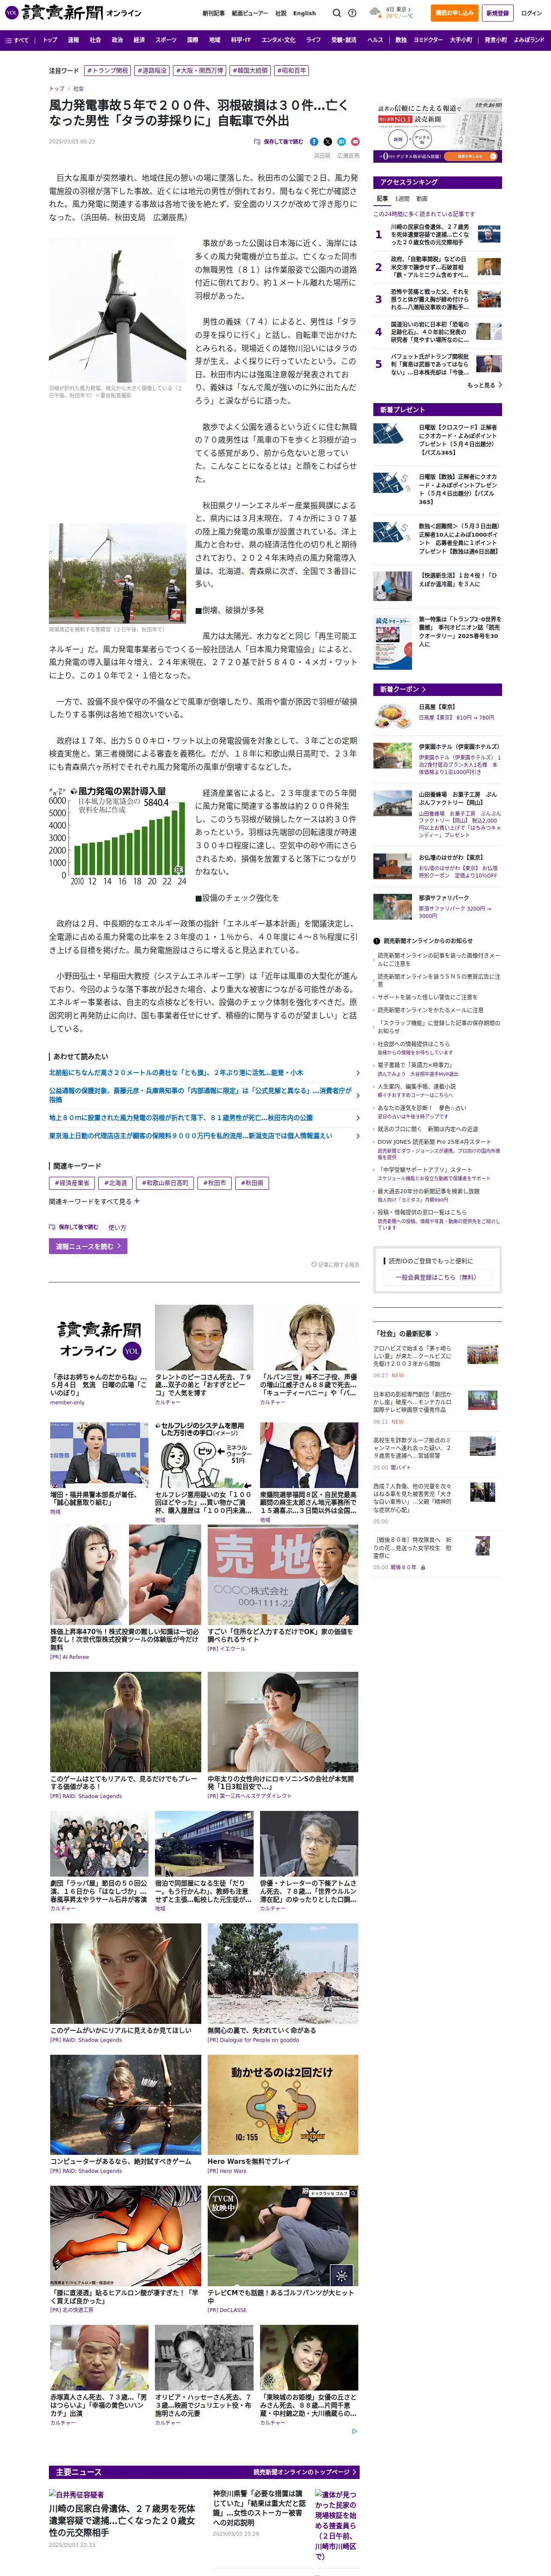Open the 使い方 link below article

[x=117, y=1227]
